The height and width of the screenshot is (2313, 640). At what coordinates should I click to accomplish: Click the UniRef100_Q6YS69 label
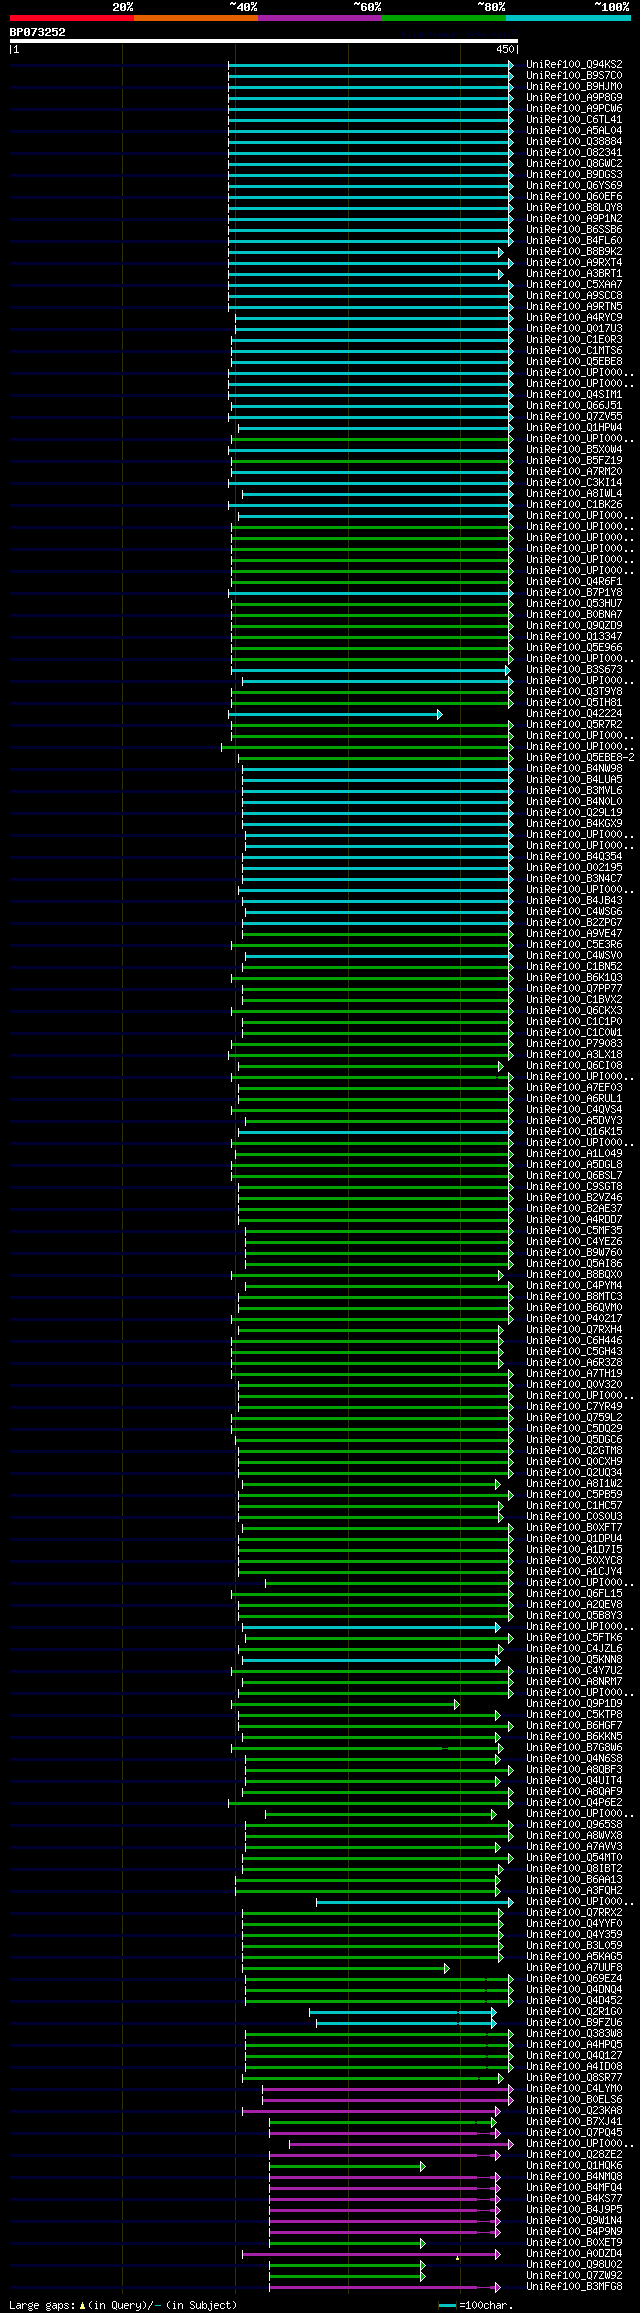574,185
